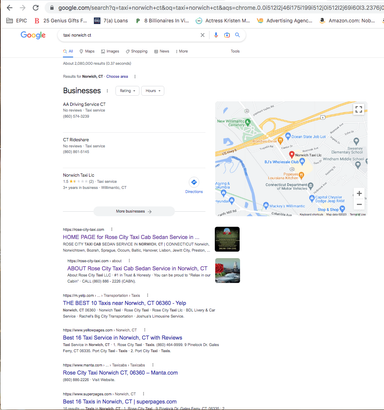384x410 pixels.
Task: Click the Stop & Shop map marker
Action: [342, 209]
